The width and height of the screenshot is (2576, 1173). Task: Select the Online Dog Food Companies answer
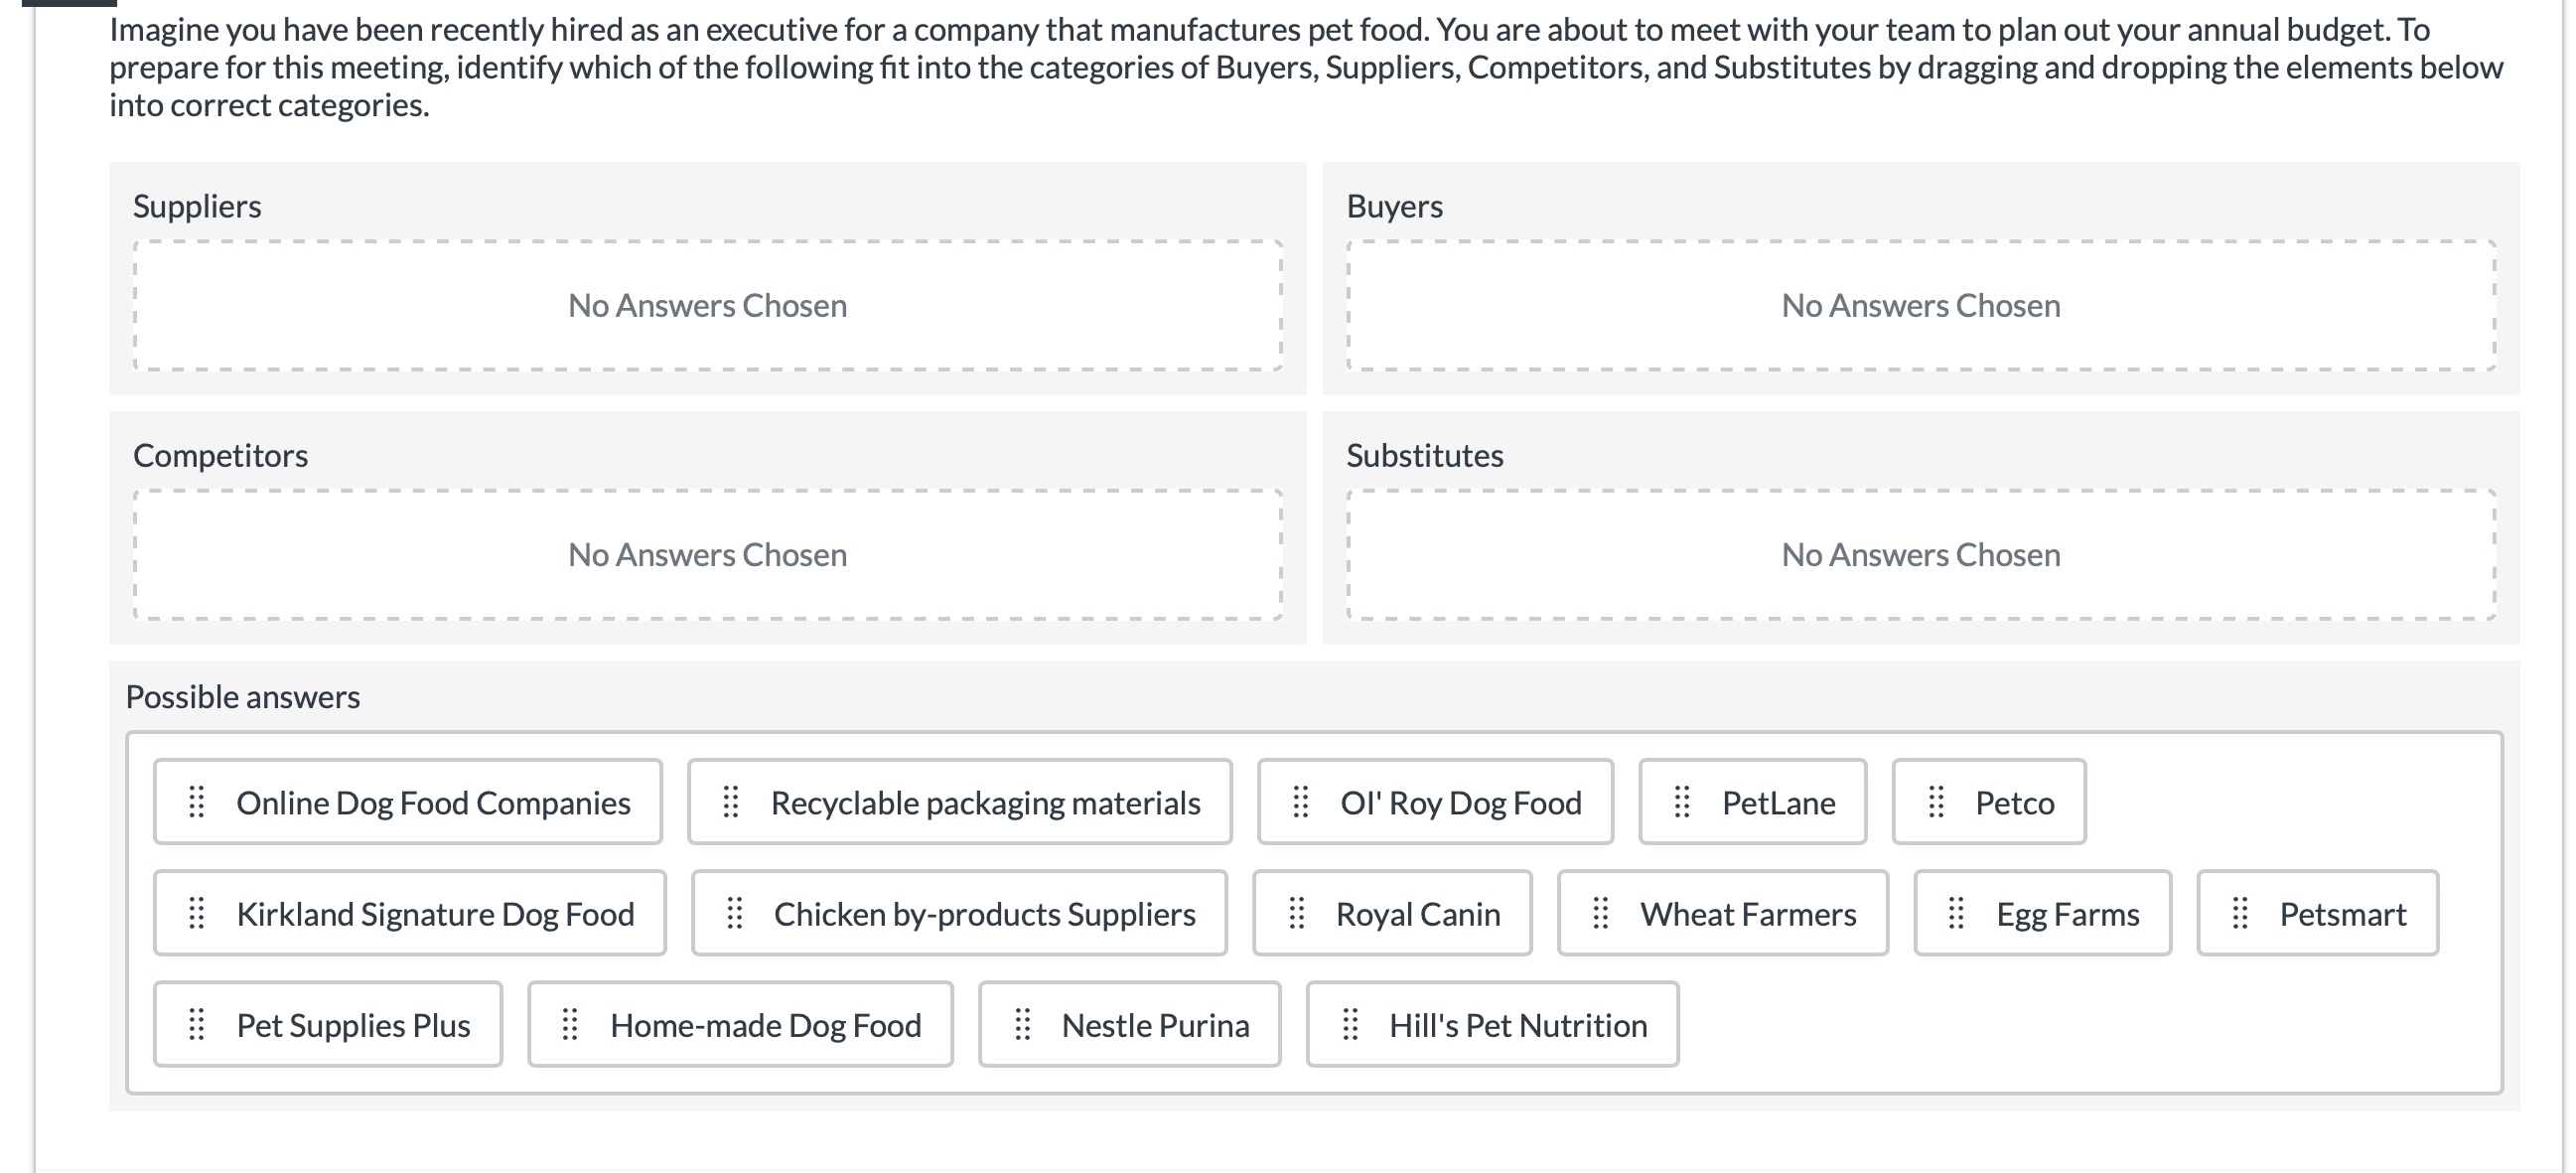coord(432,803)
